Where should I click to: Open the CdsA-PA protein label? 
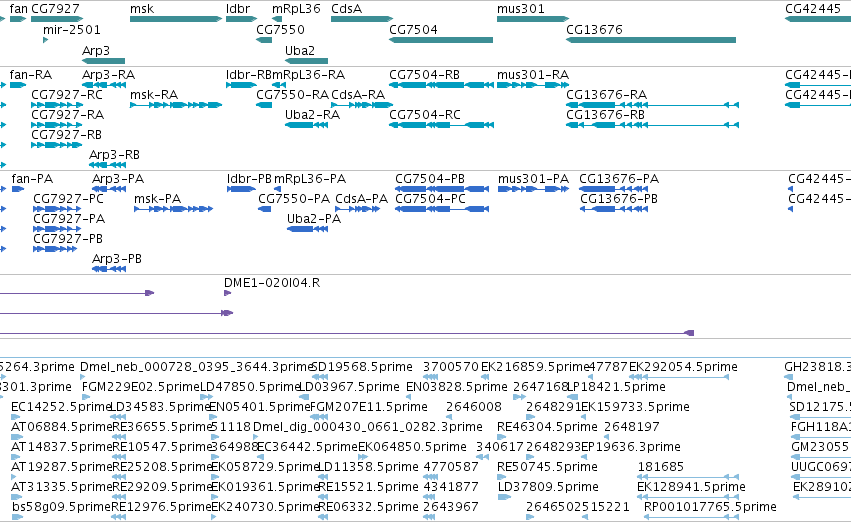pos(361,199)
